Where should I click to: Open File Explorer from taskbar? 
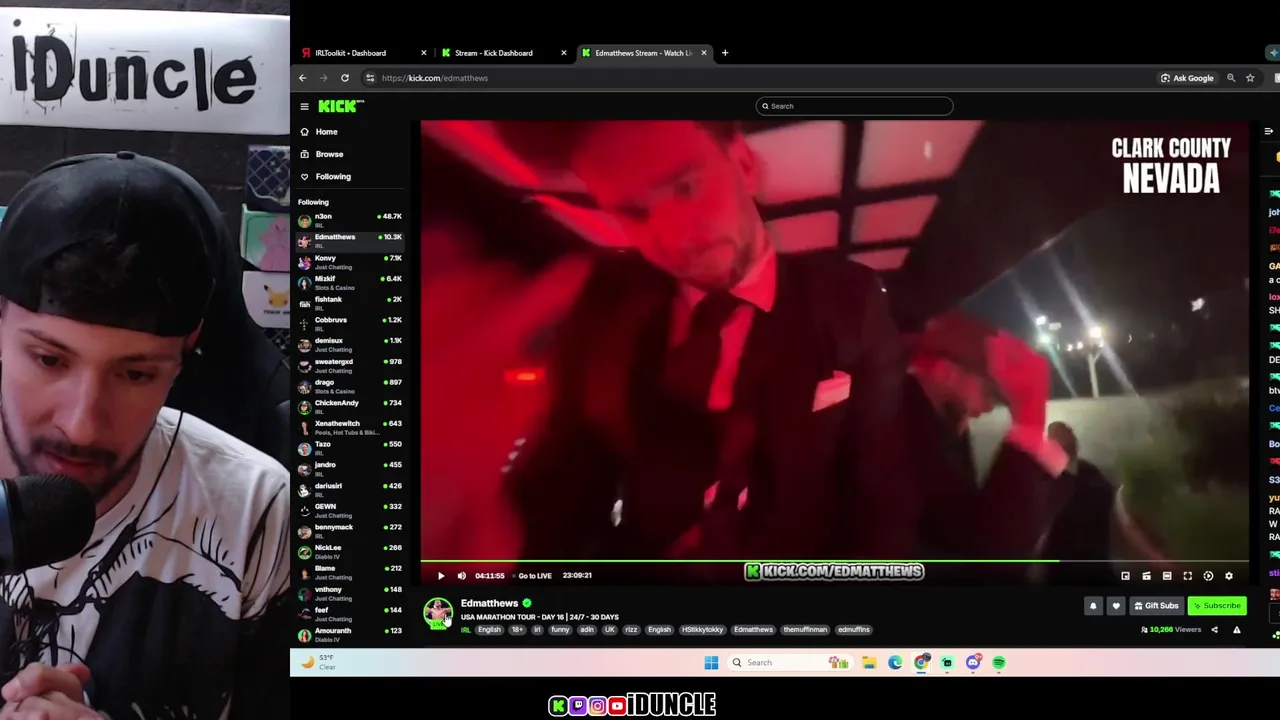(869, 662)
